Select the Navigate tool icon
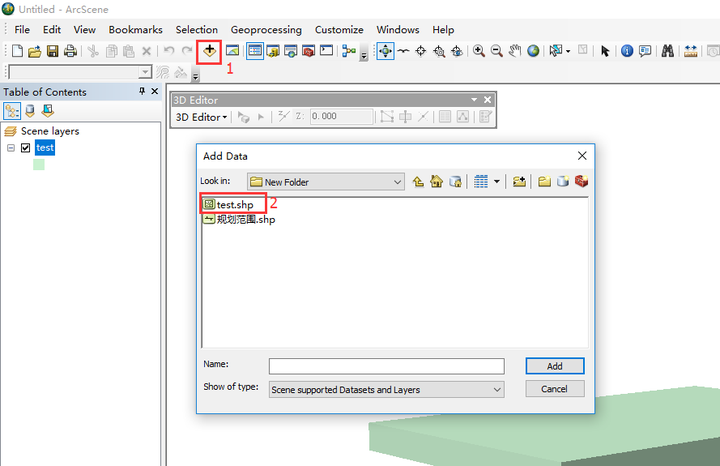 (385, 51)
